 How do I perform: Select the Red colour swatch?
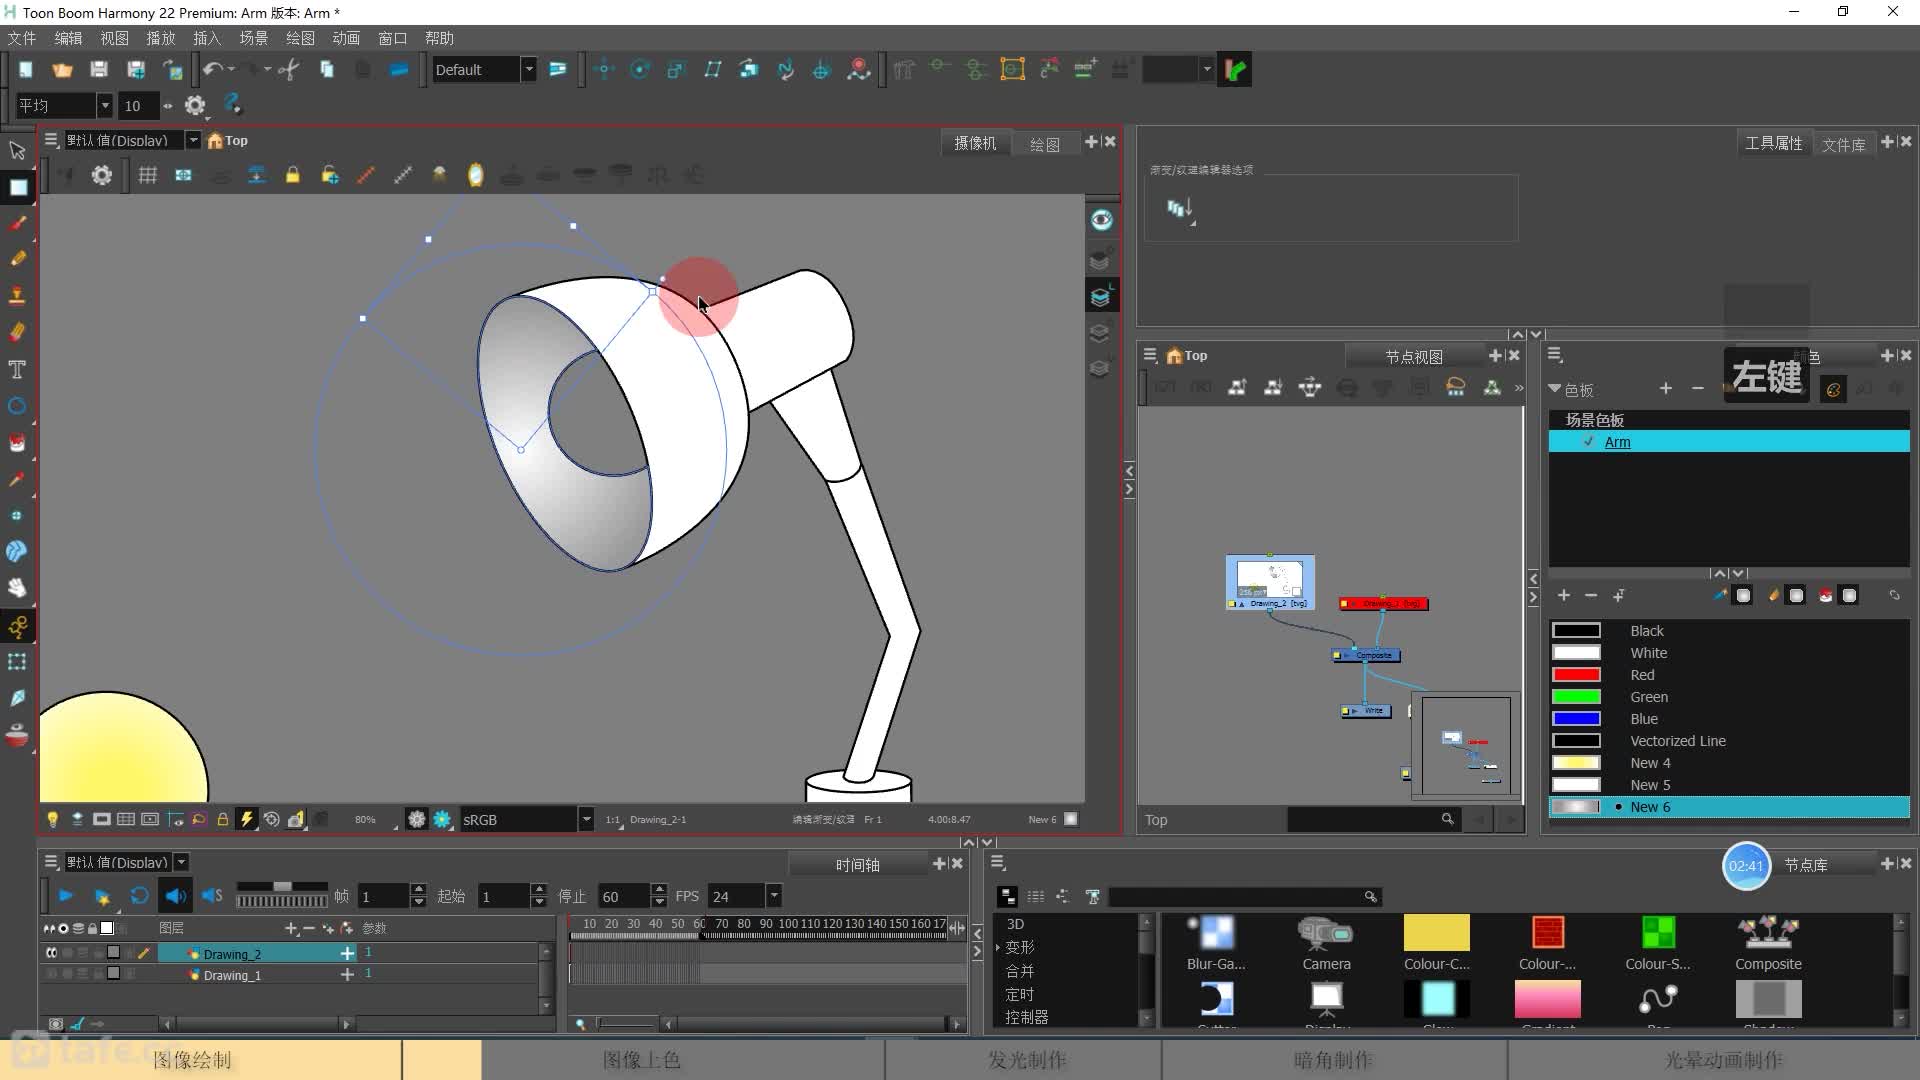coord(1576,675)
